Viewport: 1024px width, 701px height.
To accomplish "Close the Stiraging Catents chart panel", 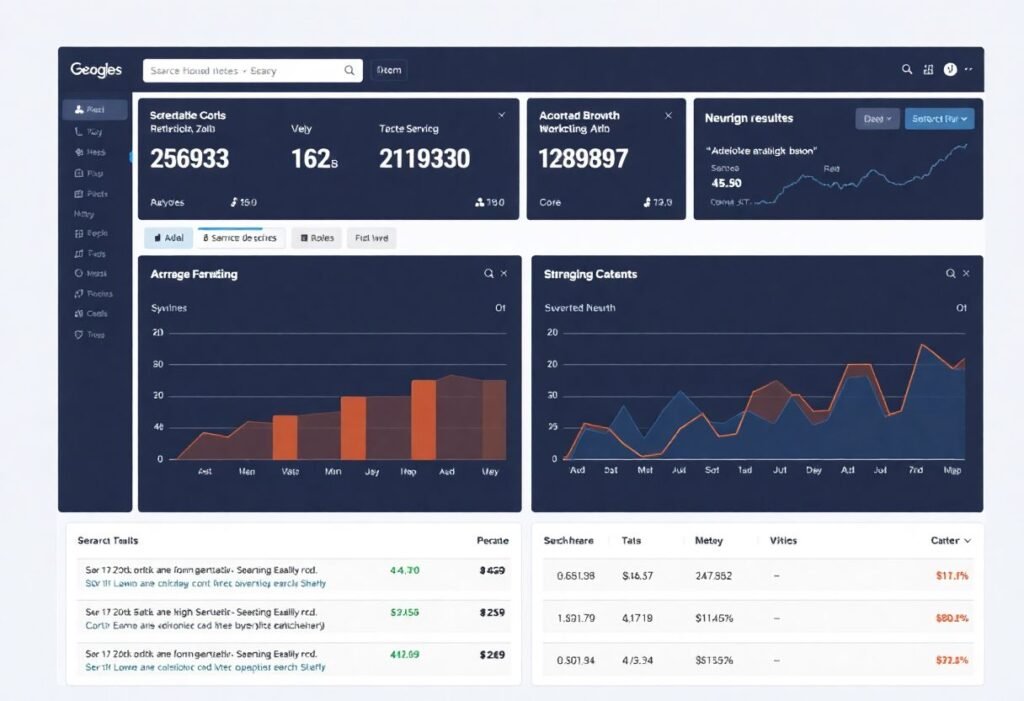I will point(966,274).
